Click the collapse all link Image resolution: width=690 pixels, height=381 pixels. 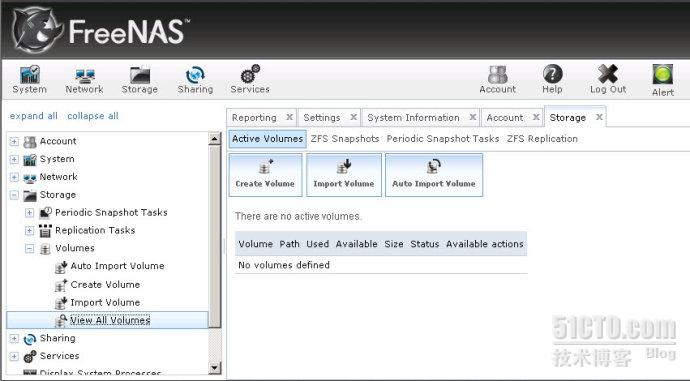(93, 116)
